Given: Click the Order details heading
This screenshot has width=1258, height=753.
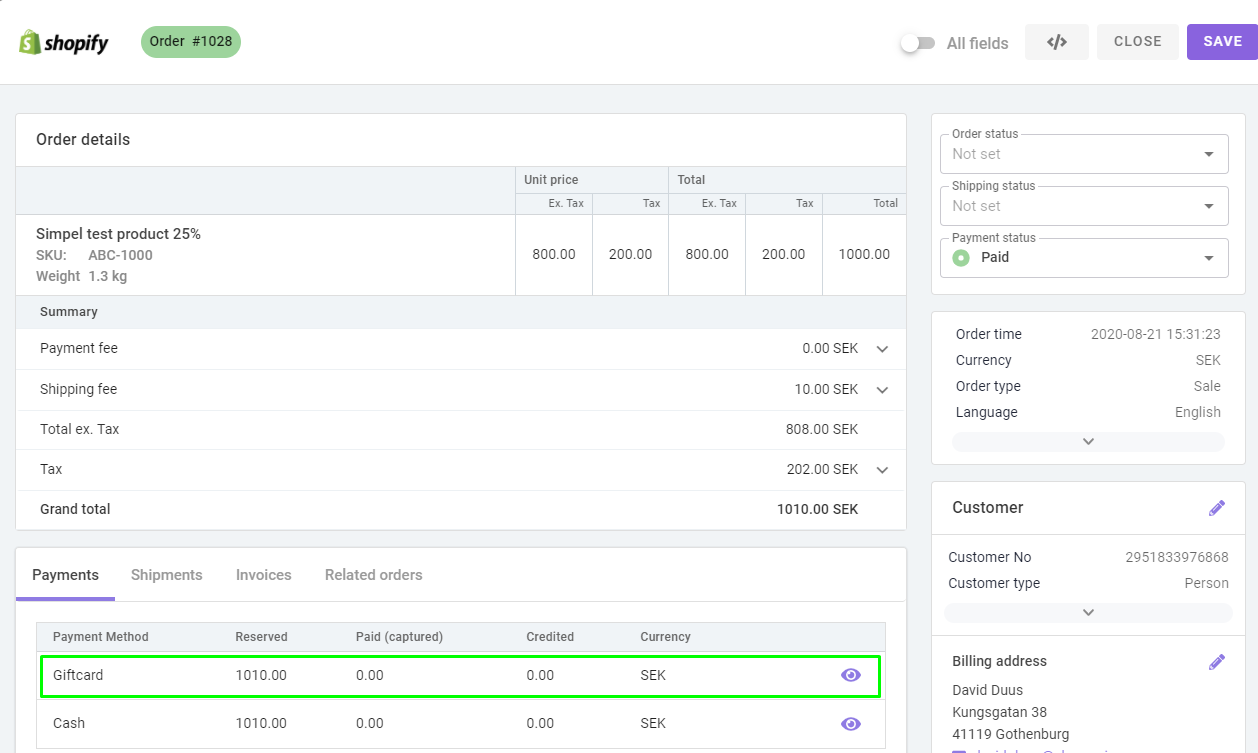Looking at the screenshot, I should coord(83,140).
